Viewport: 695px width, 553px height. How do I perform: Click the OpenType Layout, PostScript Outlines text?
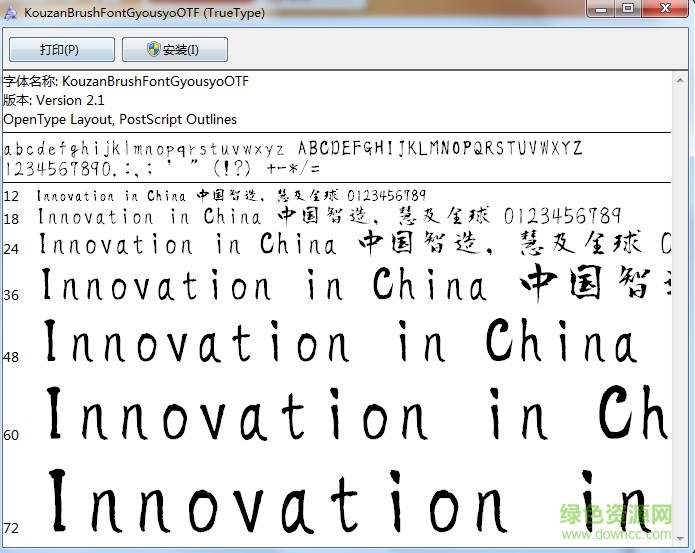pos(120,120)
